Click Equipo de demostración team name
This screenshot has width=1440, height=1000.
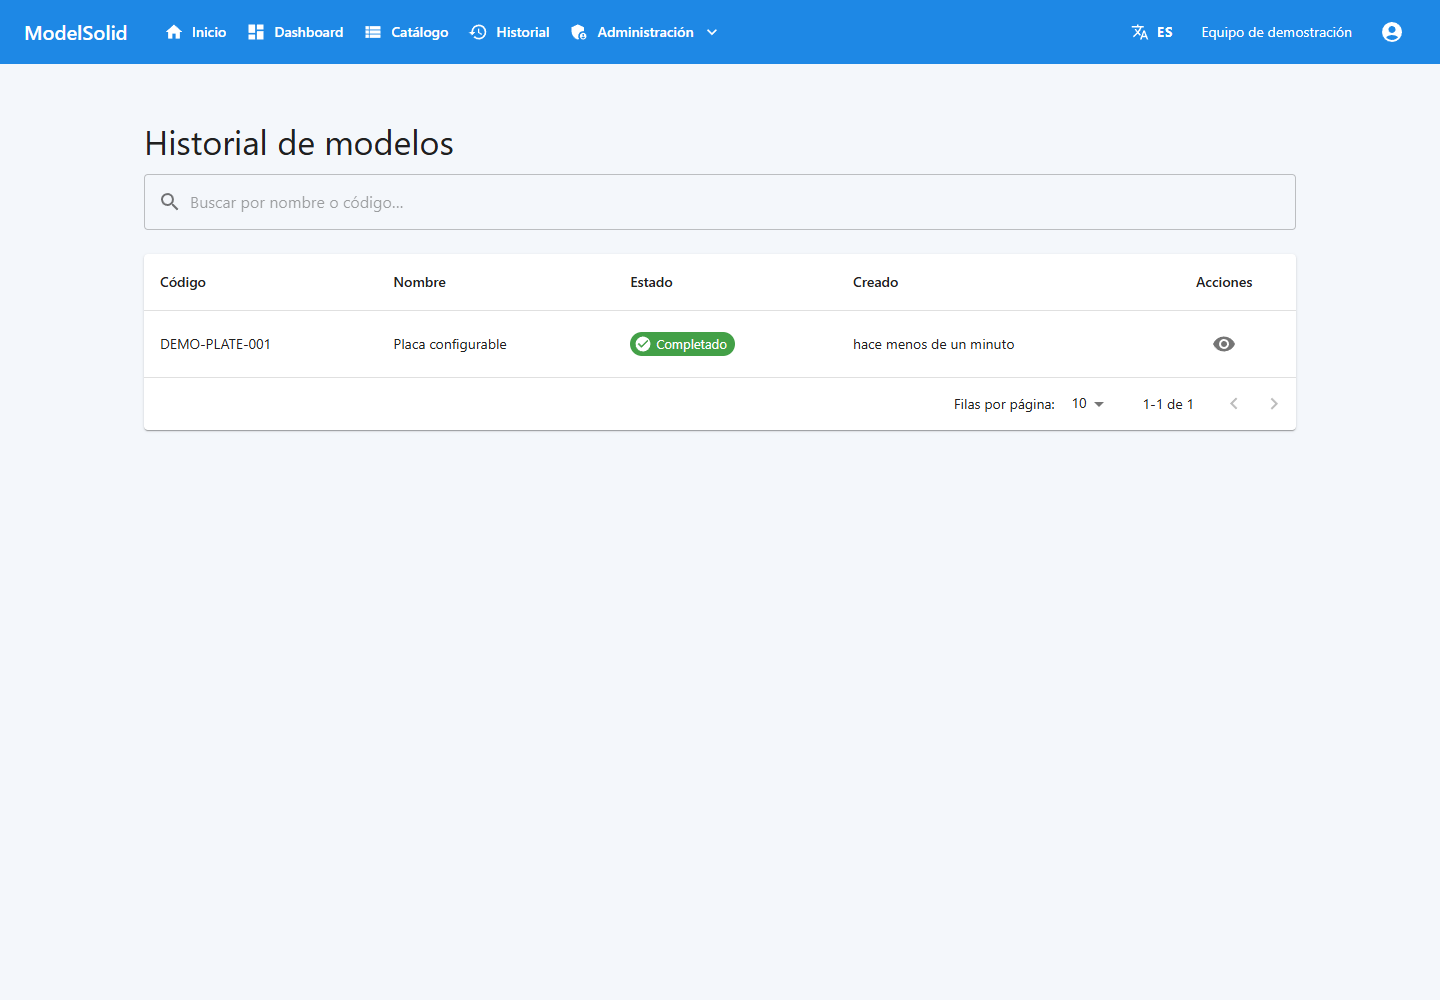point(1276,32)
